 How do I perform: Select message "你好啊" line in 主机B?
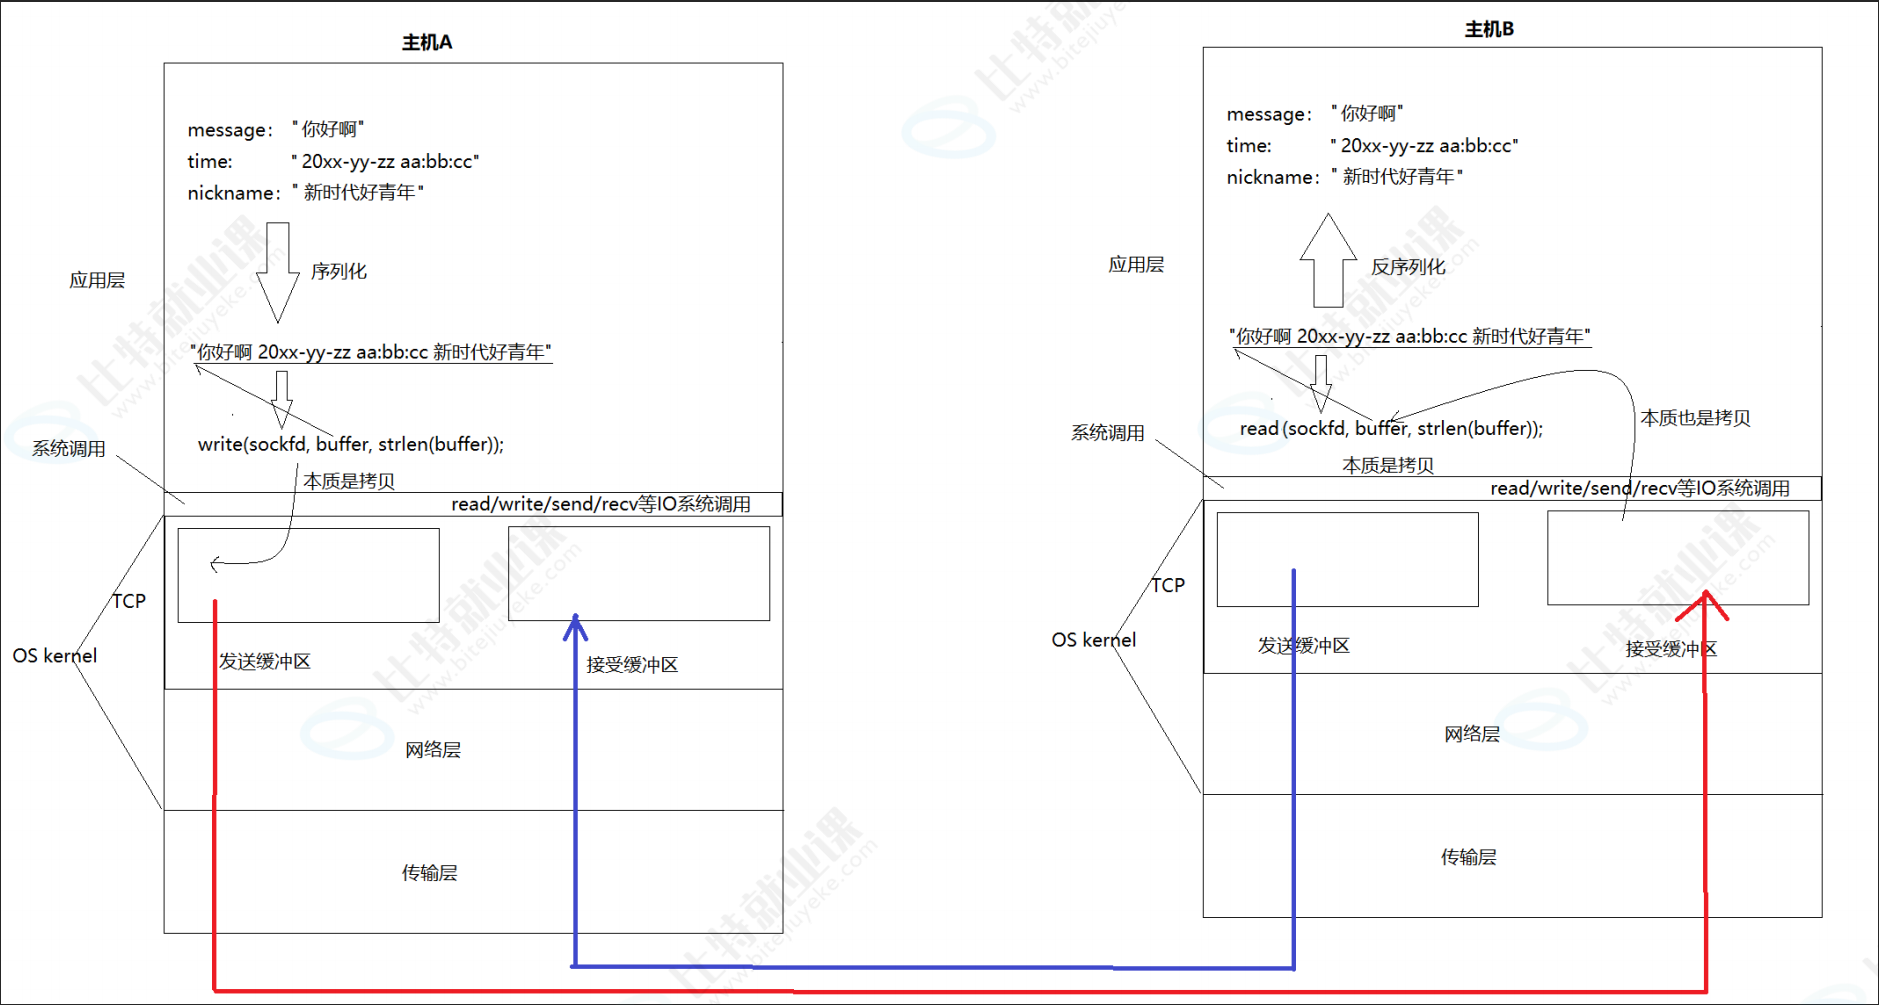point(1315,113)
